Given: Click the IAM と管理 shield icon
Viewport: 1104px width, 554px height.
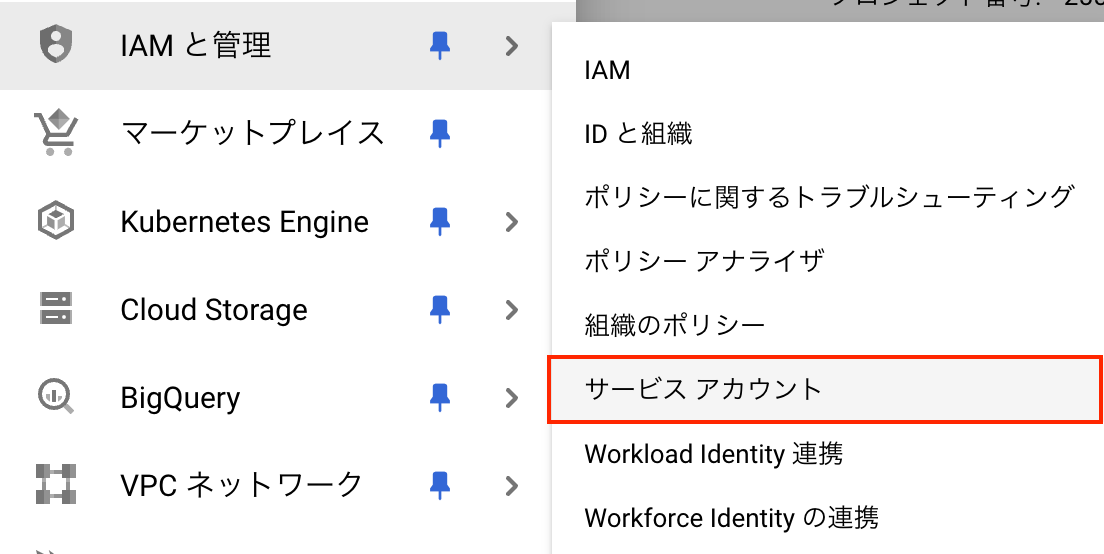Looking at the screenshot, I should pyautogui.click(x=55, y=46).
